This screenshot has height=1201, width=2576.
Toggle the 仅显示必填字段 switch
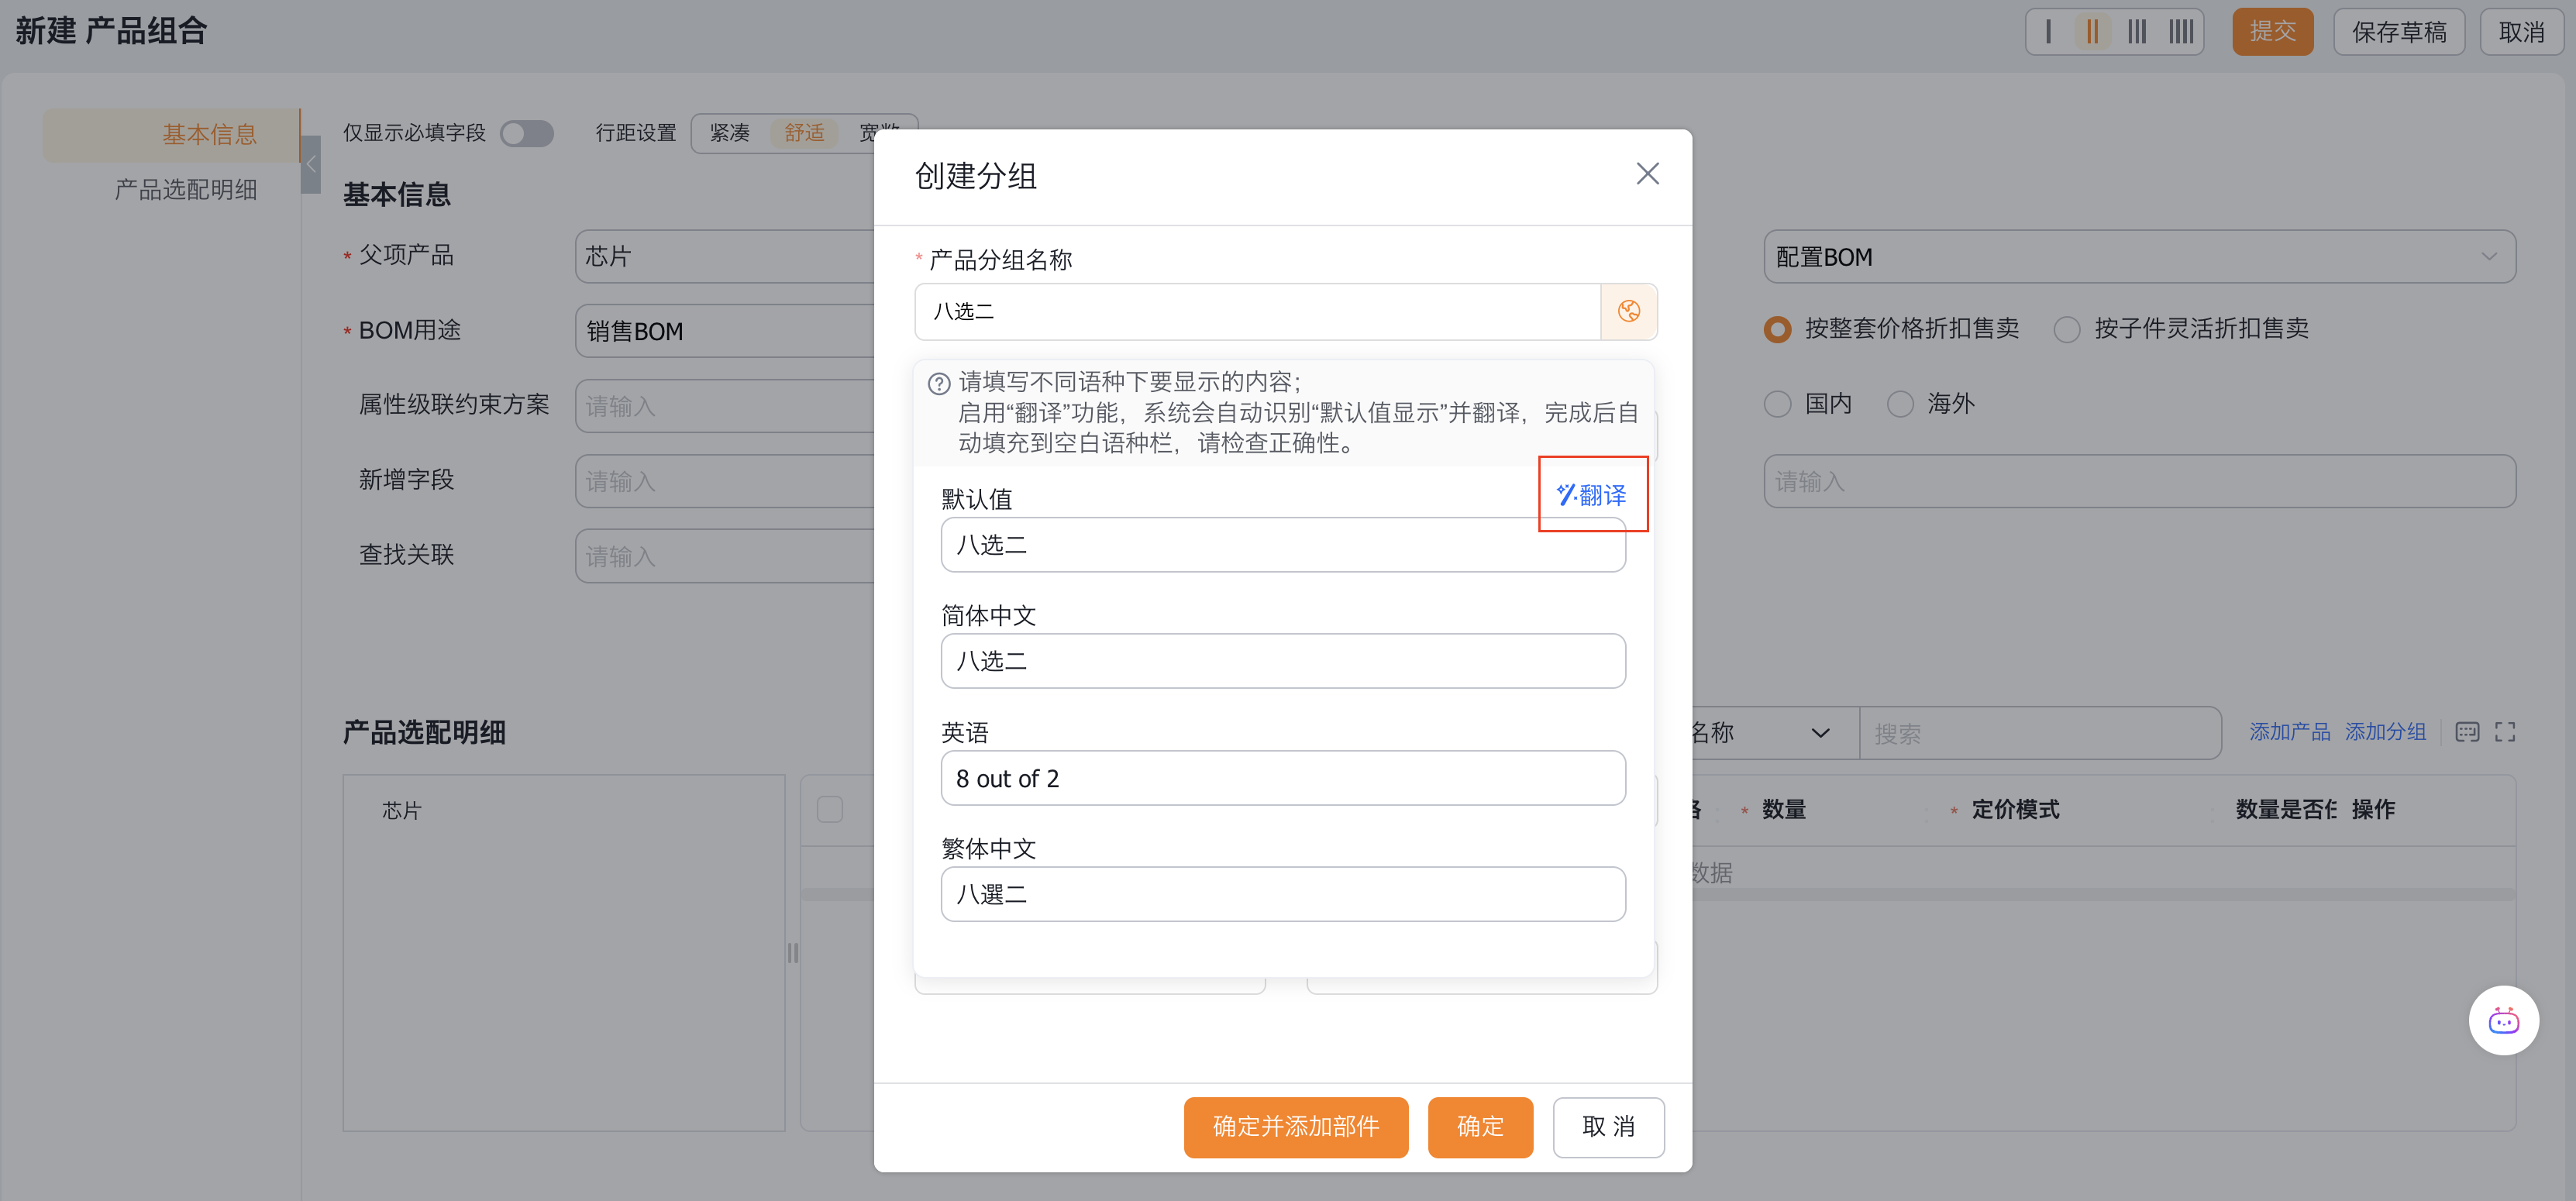(x=527, y=133)
